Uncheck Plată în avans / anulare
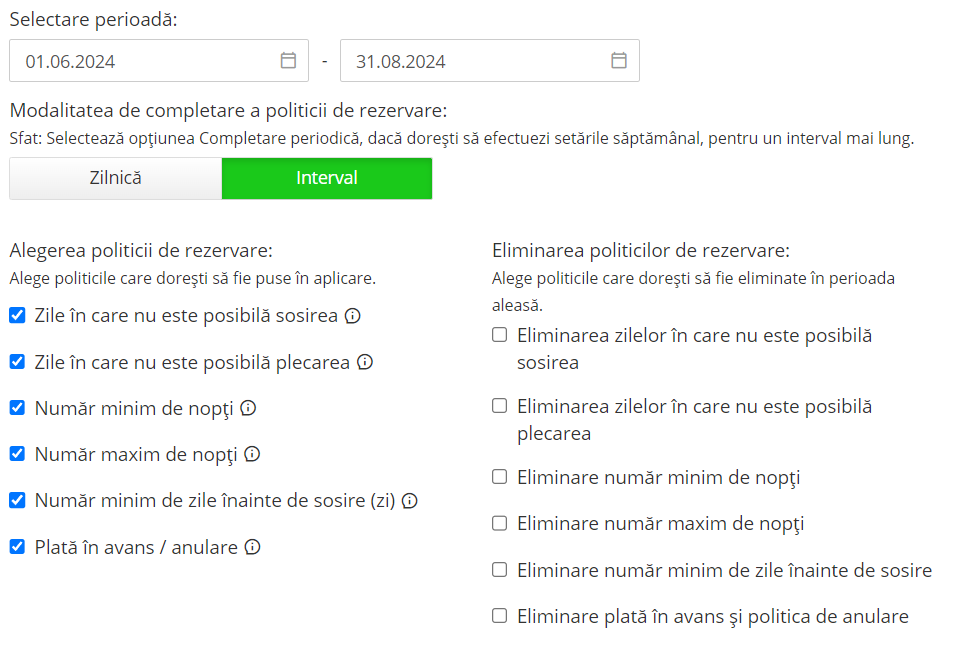The width and height of the screenshot is (958, 652). [x=17, y=547]
